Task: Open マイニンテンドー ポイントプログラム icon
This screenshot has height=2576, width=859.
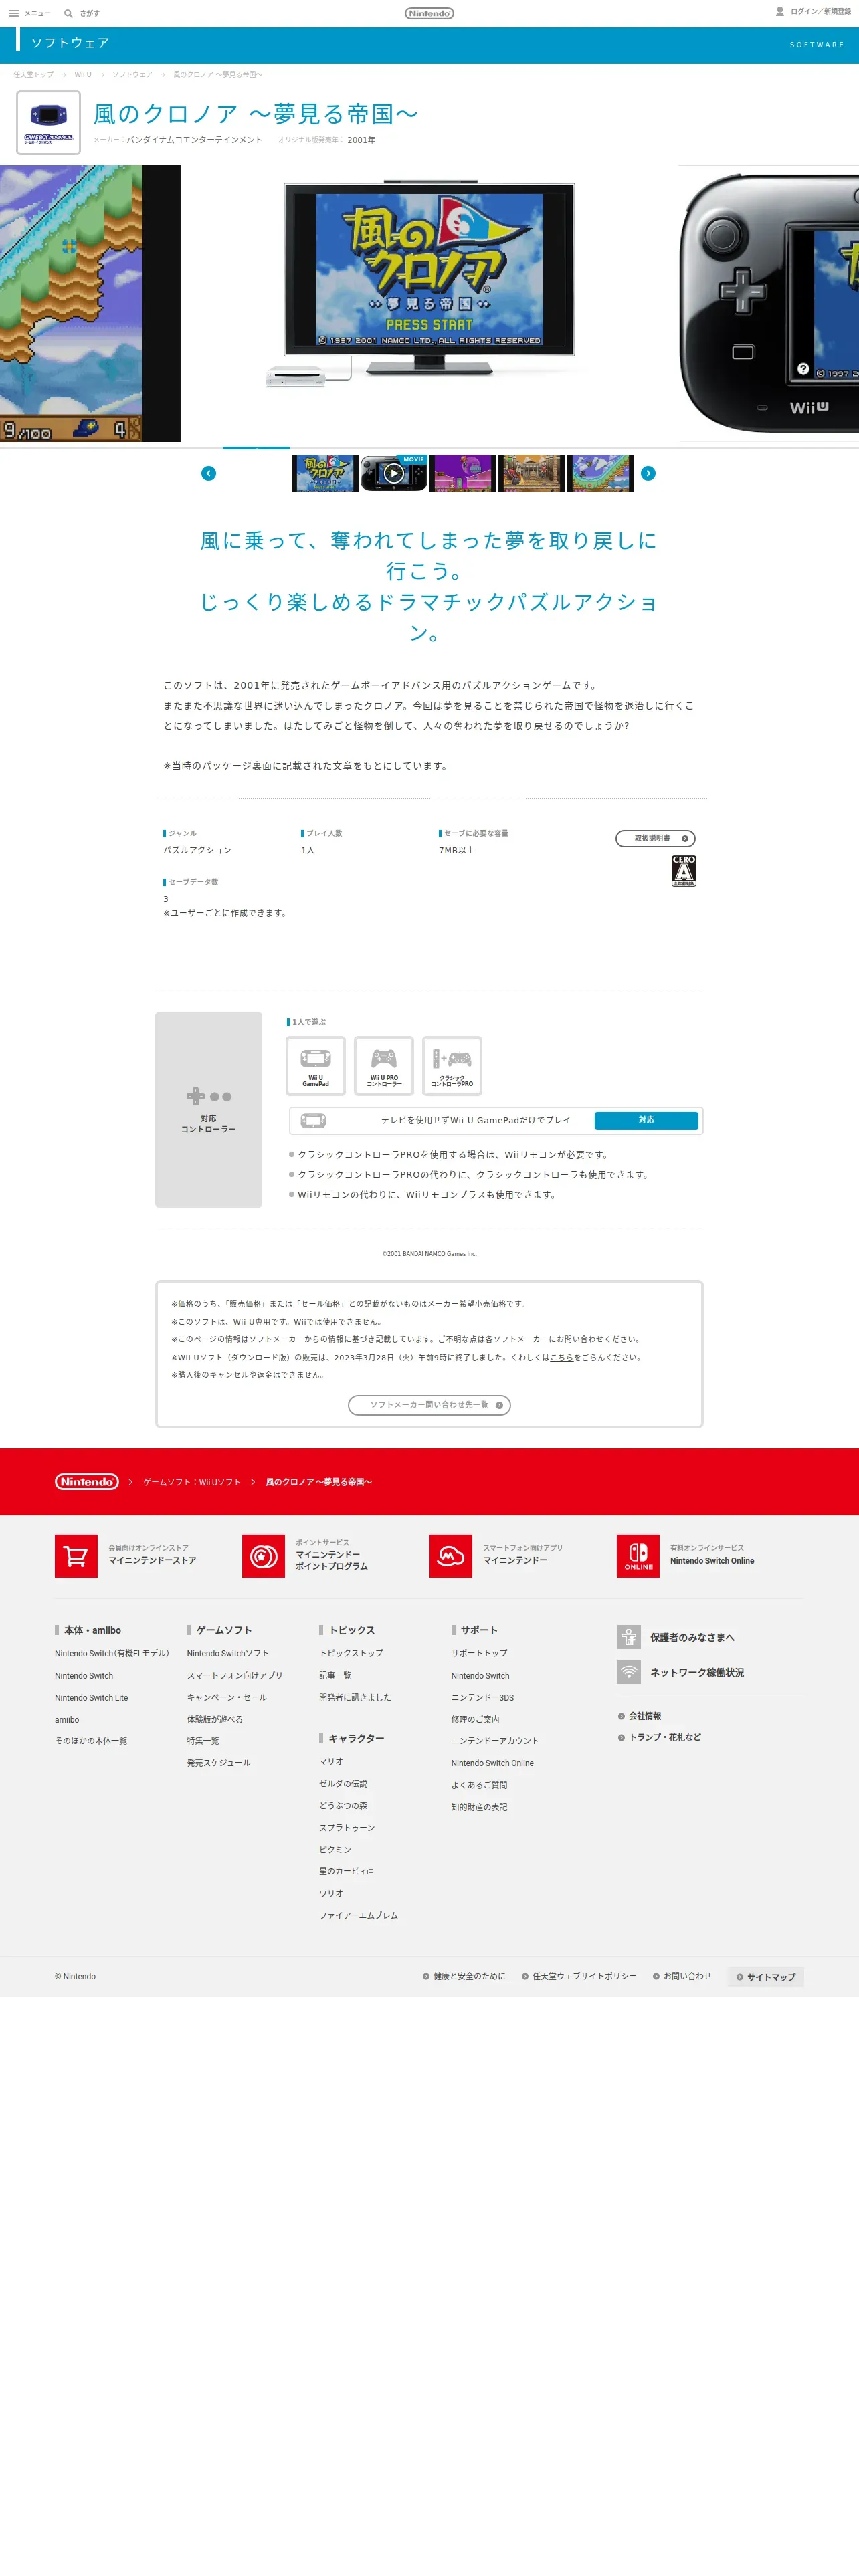Action: click(263, 1556)
